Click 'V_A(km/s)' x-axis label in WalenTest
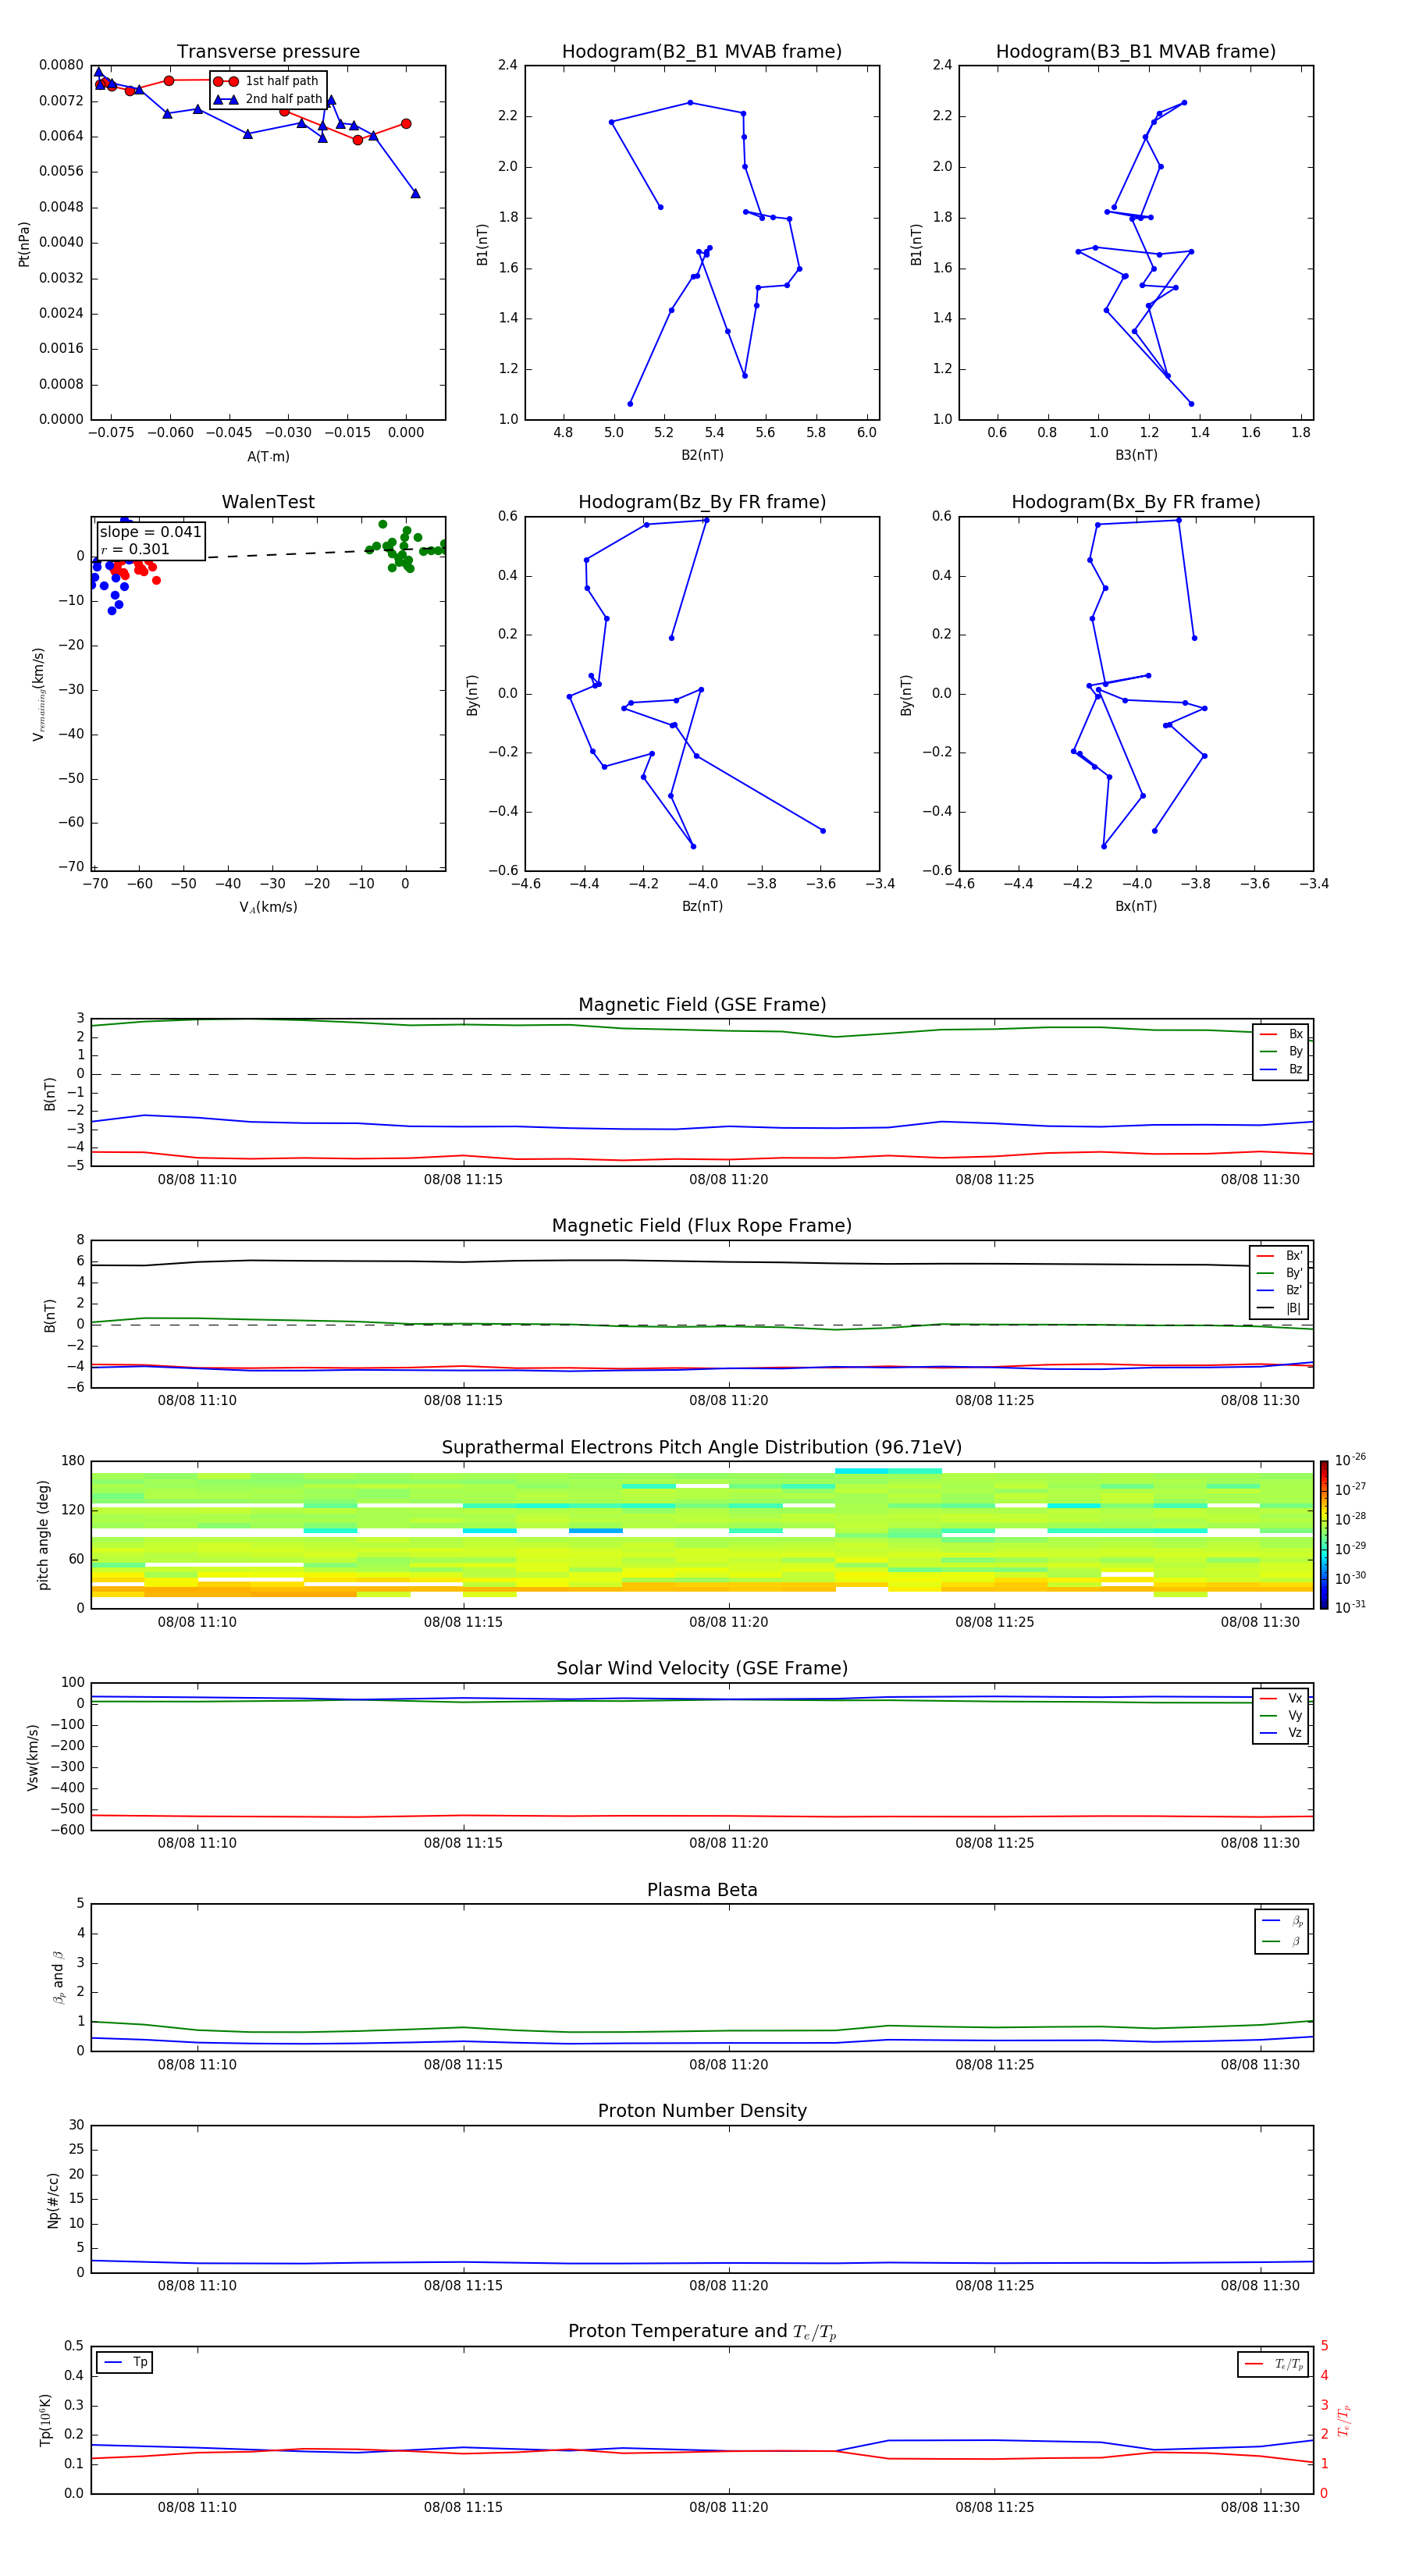 point(268,907)
